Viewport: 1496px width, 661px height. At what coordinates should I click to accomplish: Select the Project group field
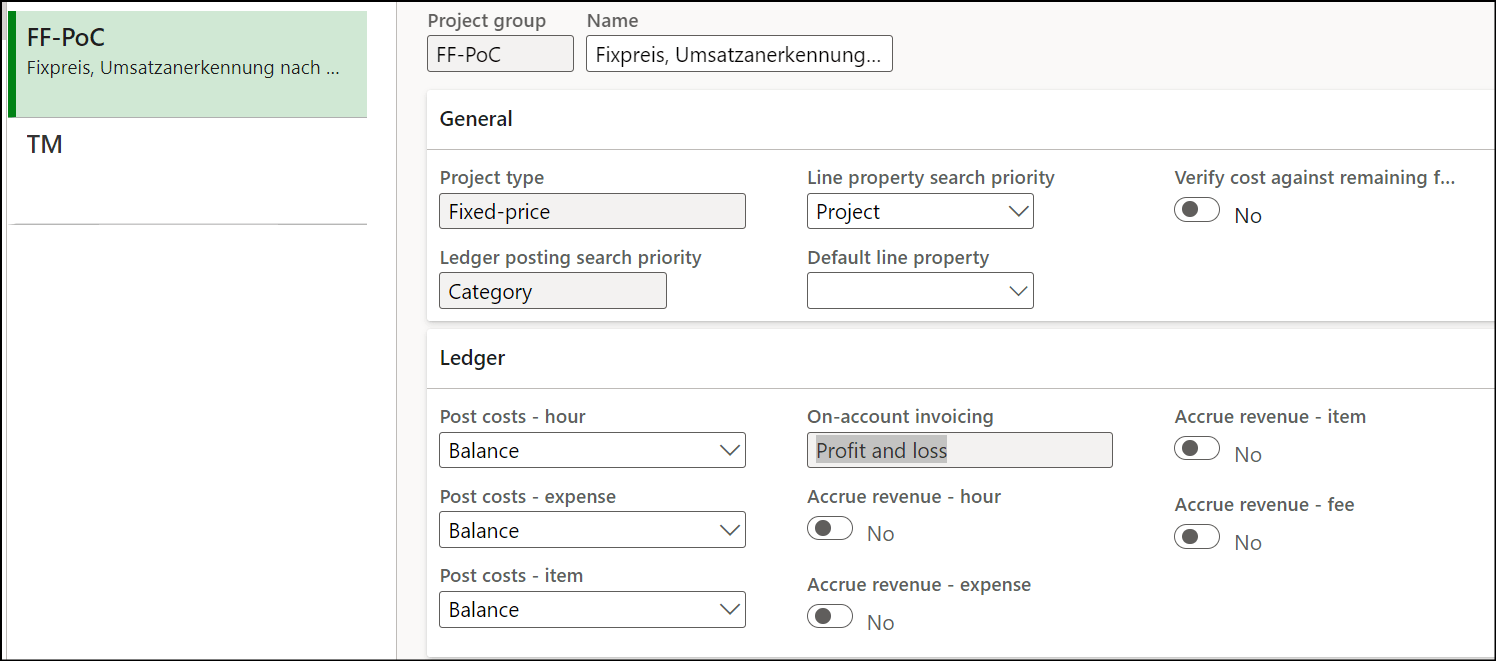[x=500, y=53]
